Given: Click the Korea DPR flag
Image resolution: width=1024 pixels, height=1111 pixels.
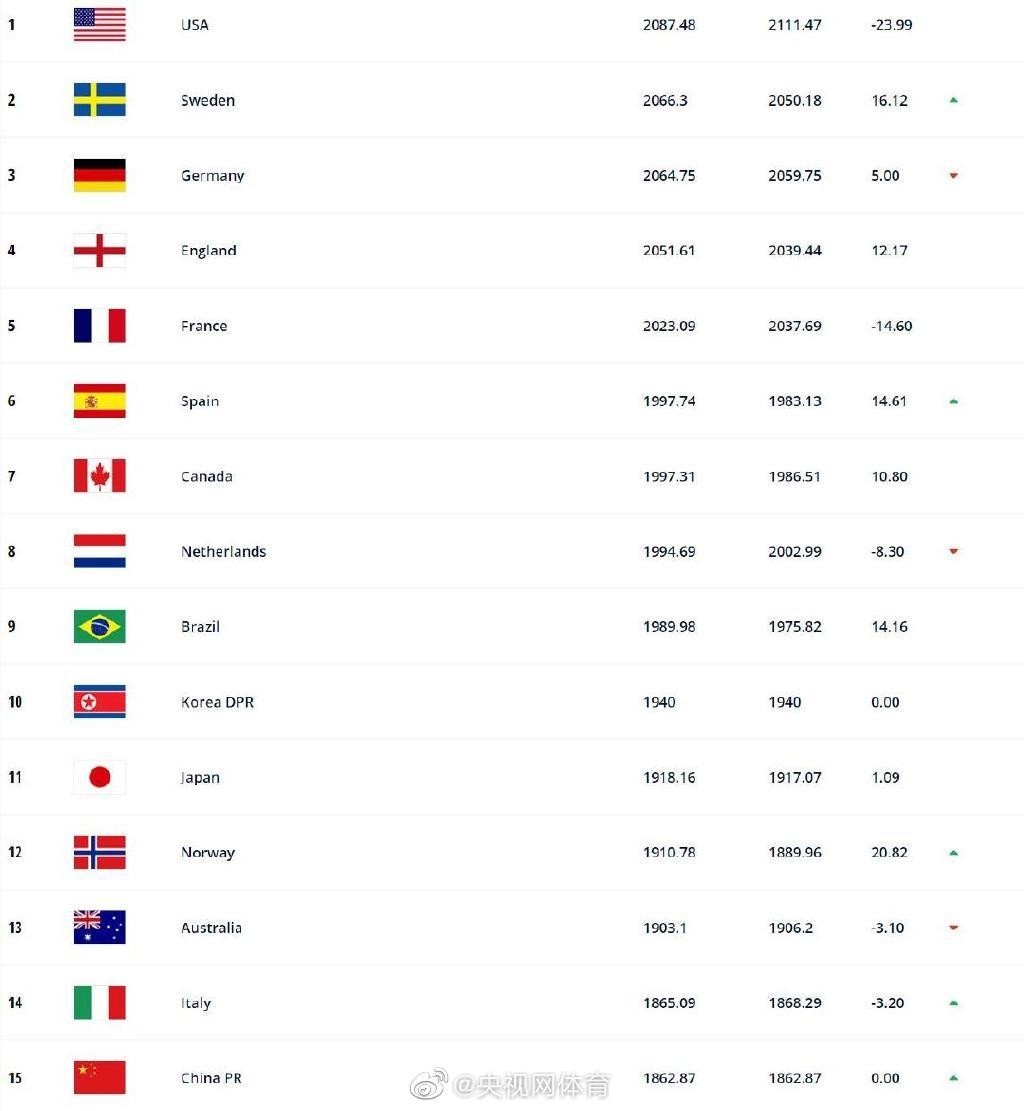Looking at the screenshot, I should [99, 701].
